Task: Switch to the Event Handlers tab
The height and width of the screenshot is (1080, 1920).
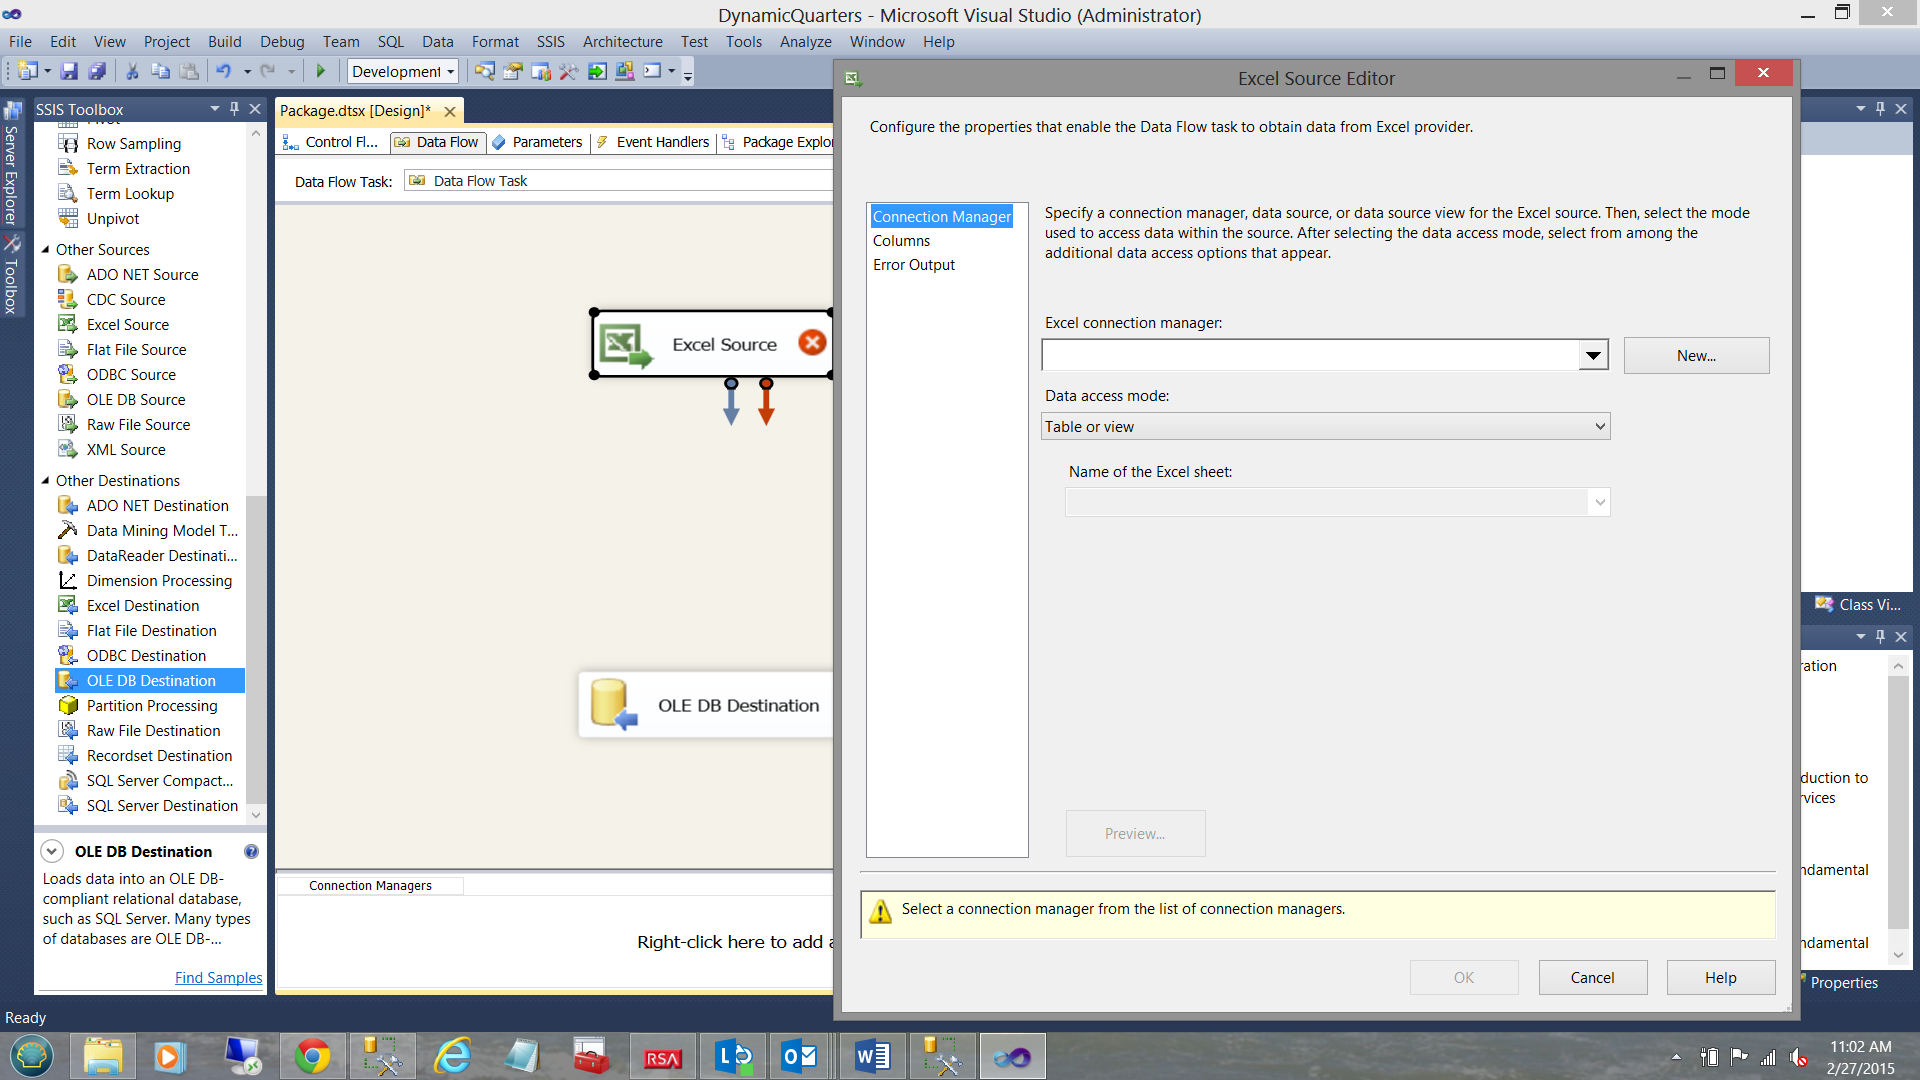Action: click(661, 142)
